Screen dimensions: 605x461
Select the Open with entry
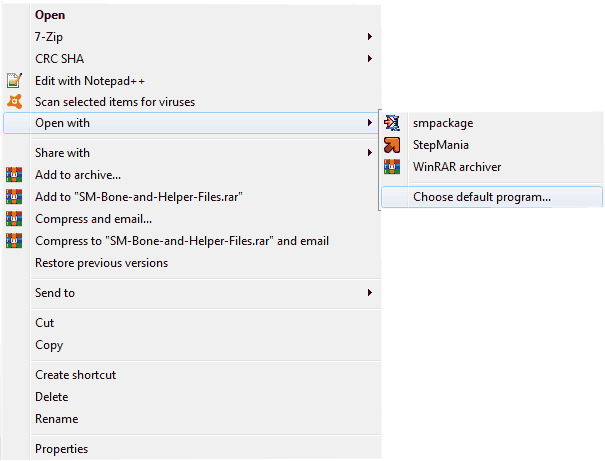(191, 123)
